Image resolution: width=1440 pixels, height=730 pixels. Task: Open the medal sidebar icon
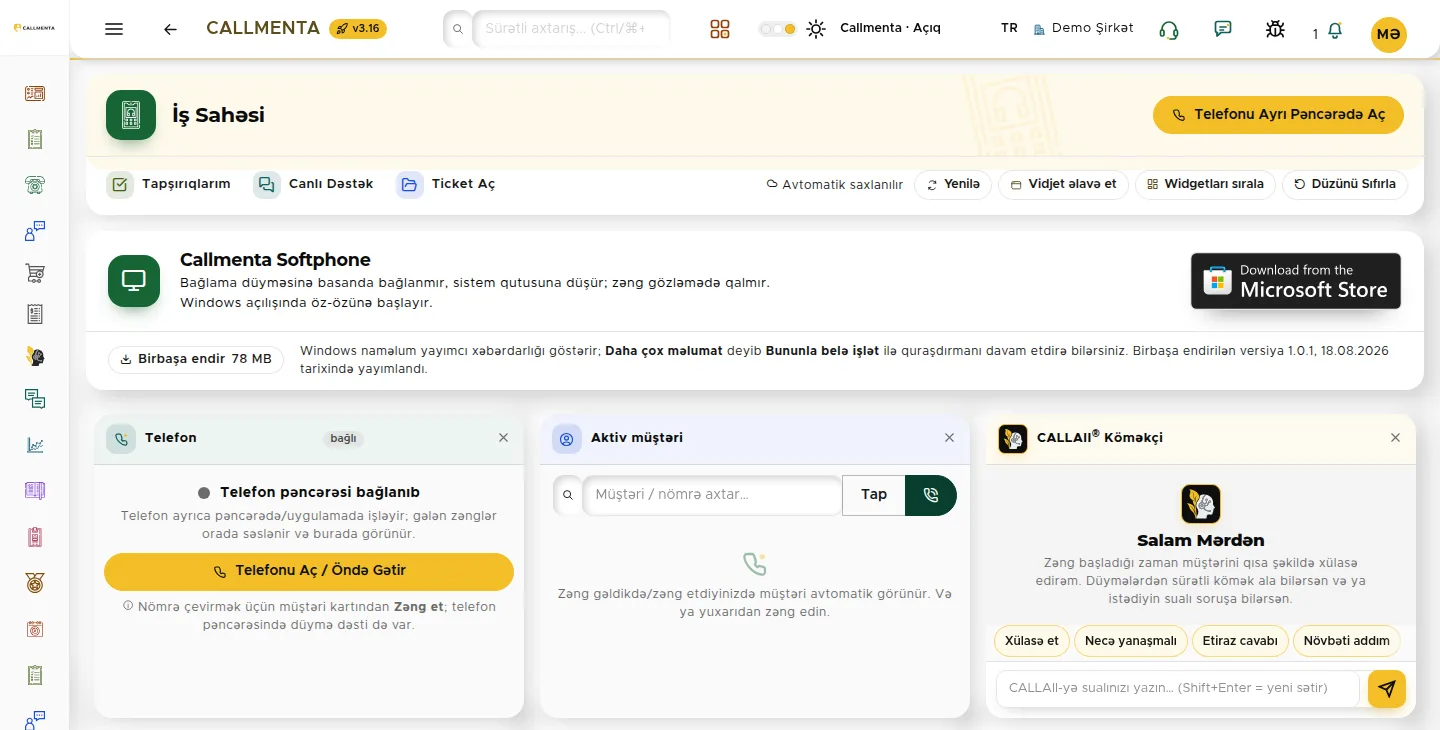pos(35,583)
